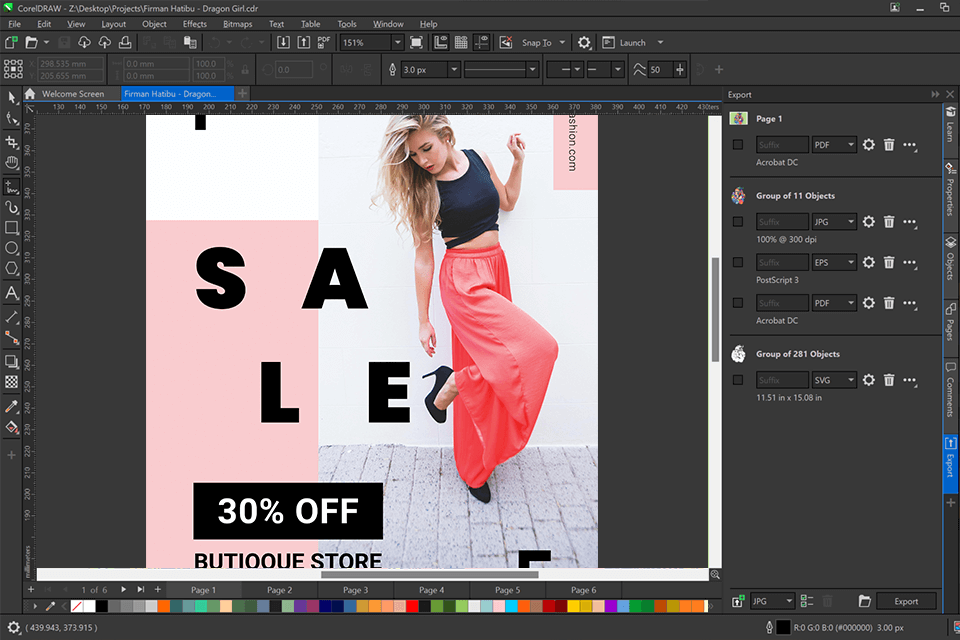Image resolution: width=960 pixels, height=640 pixels.
Task: Open the Launch dropdown arrow
Action: tap(660, 42)
